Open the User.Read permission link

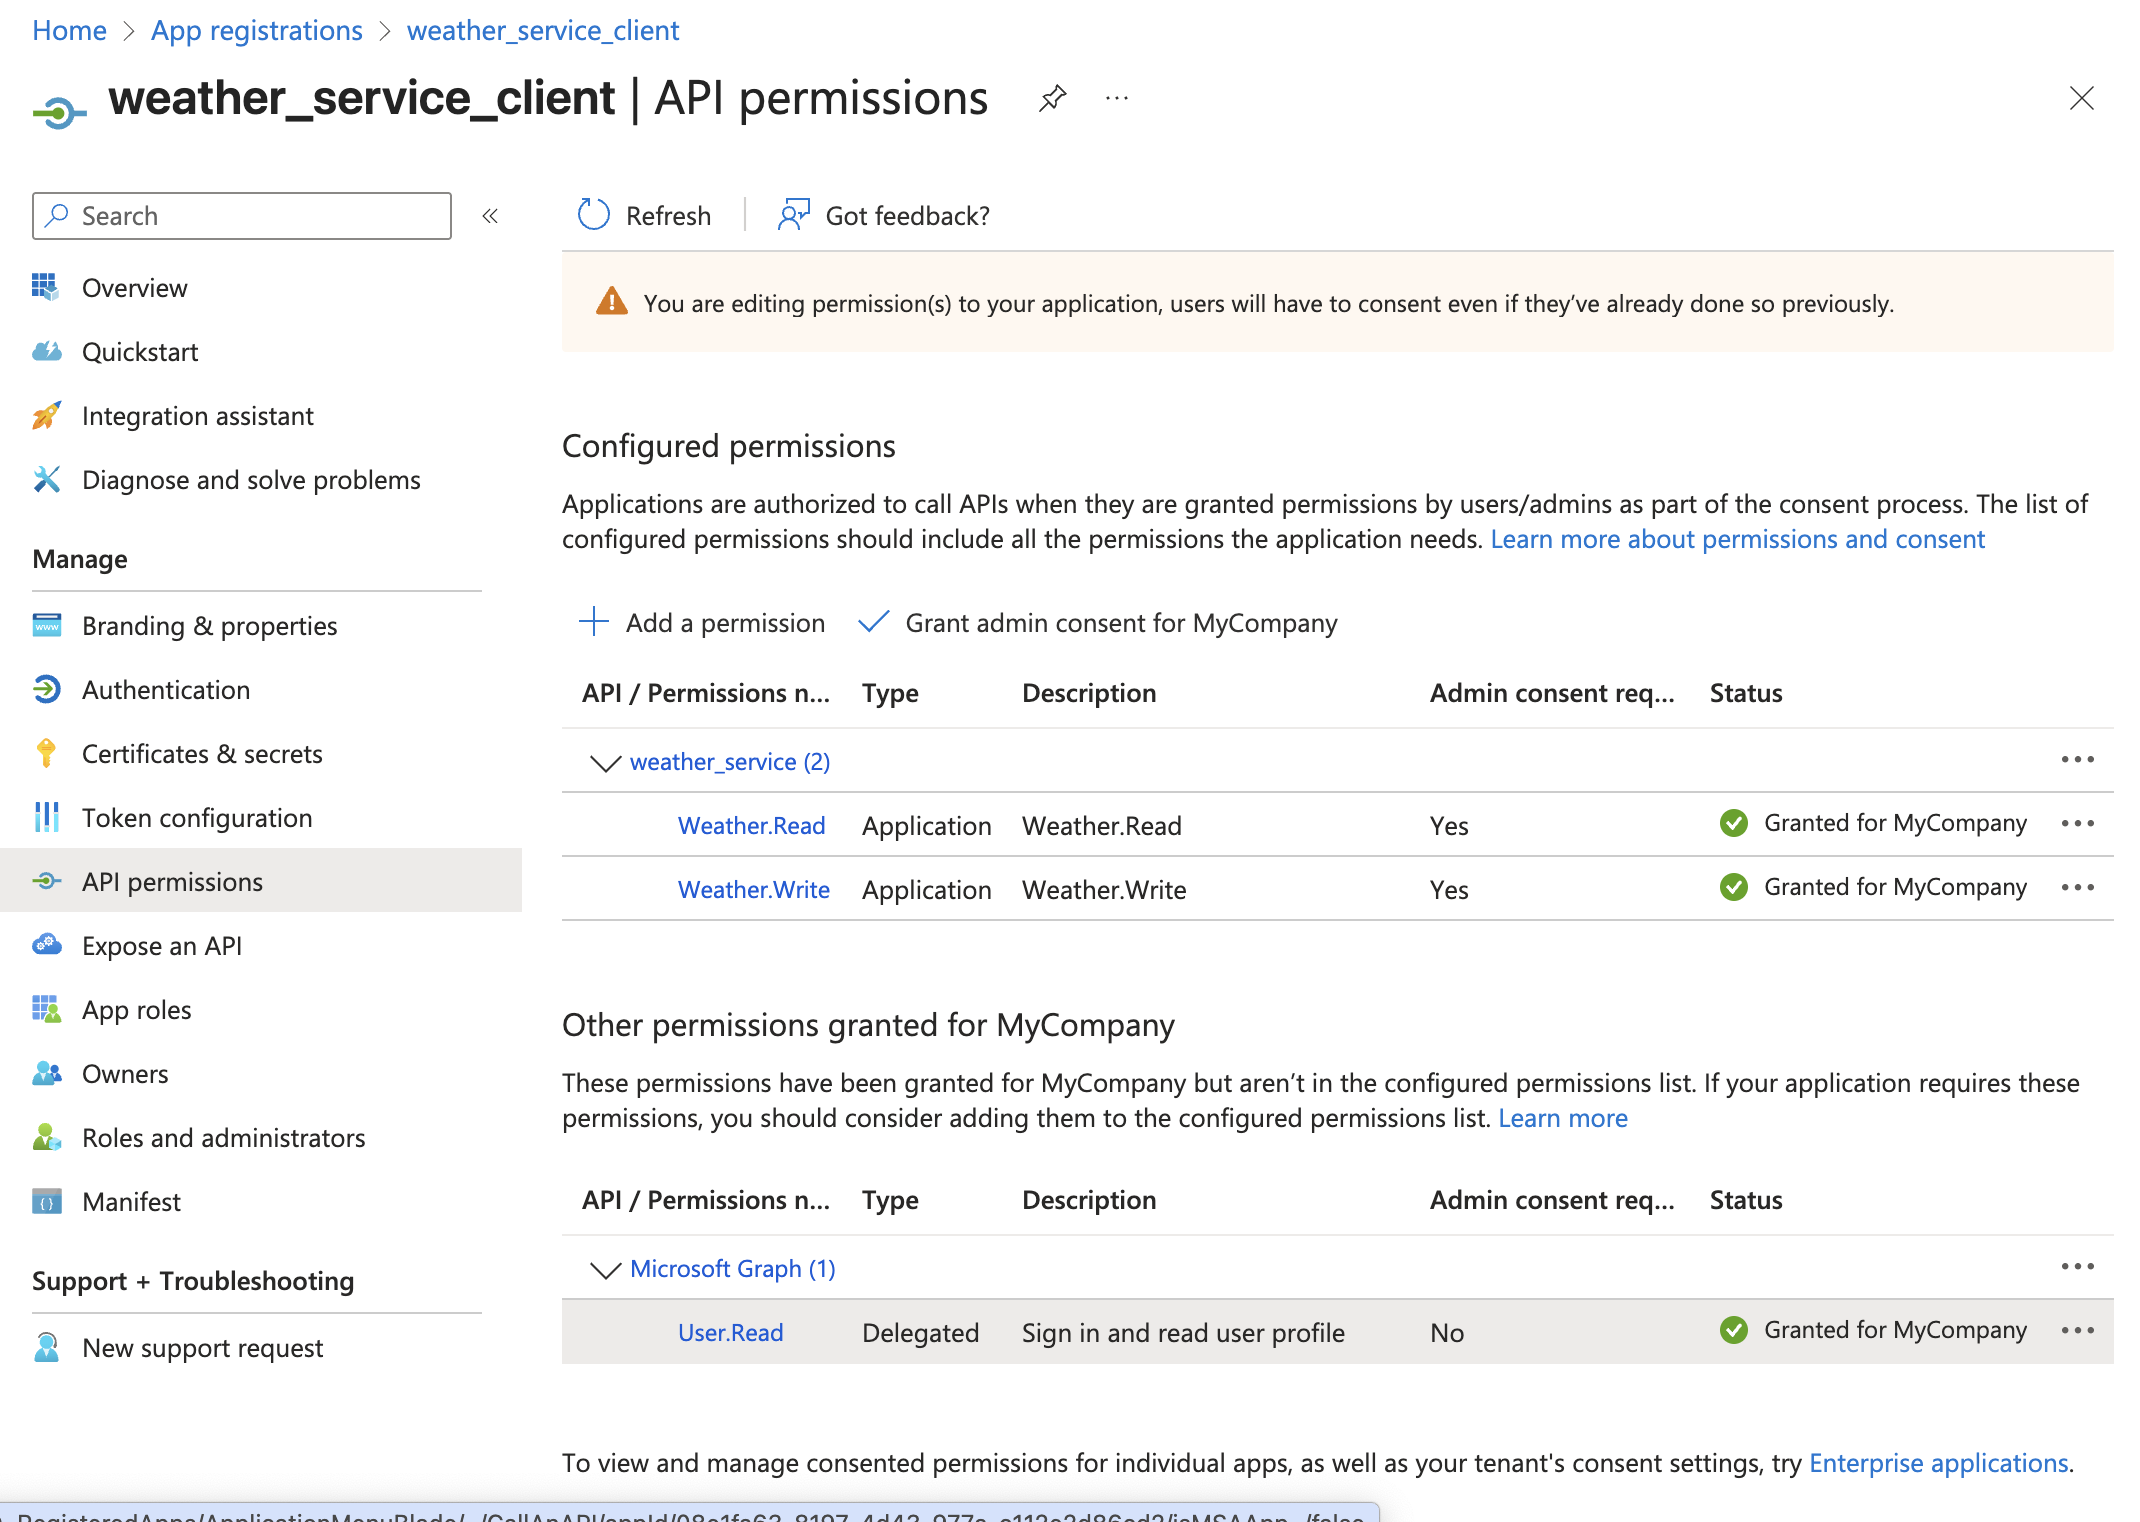(731, 1332)
